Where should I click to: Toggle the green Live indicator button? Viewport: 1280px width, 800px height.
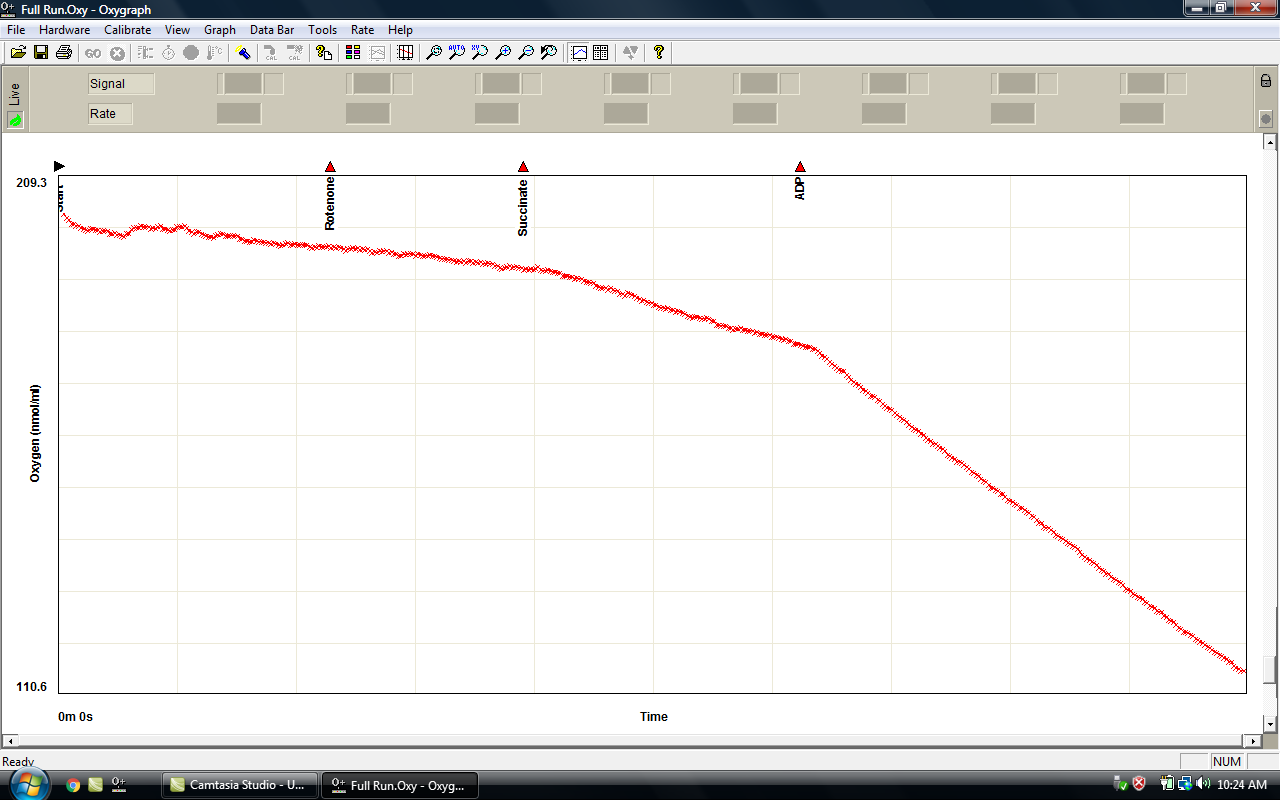point(15,120)
